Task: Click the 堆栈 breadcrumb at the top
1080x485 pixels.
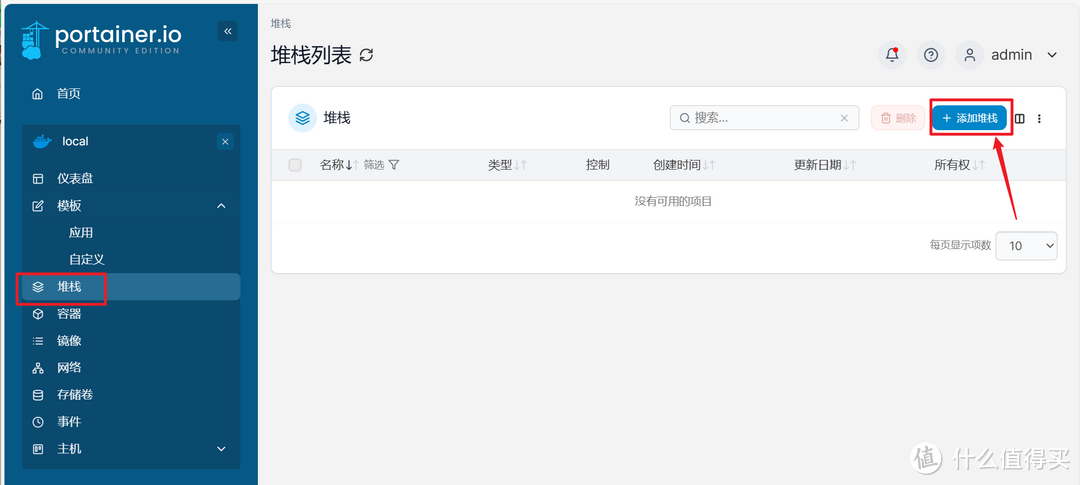Action: coord(281,23)
